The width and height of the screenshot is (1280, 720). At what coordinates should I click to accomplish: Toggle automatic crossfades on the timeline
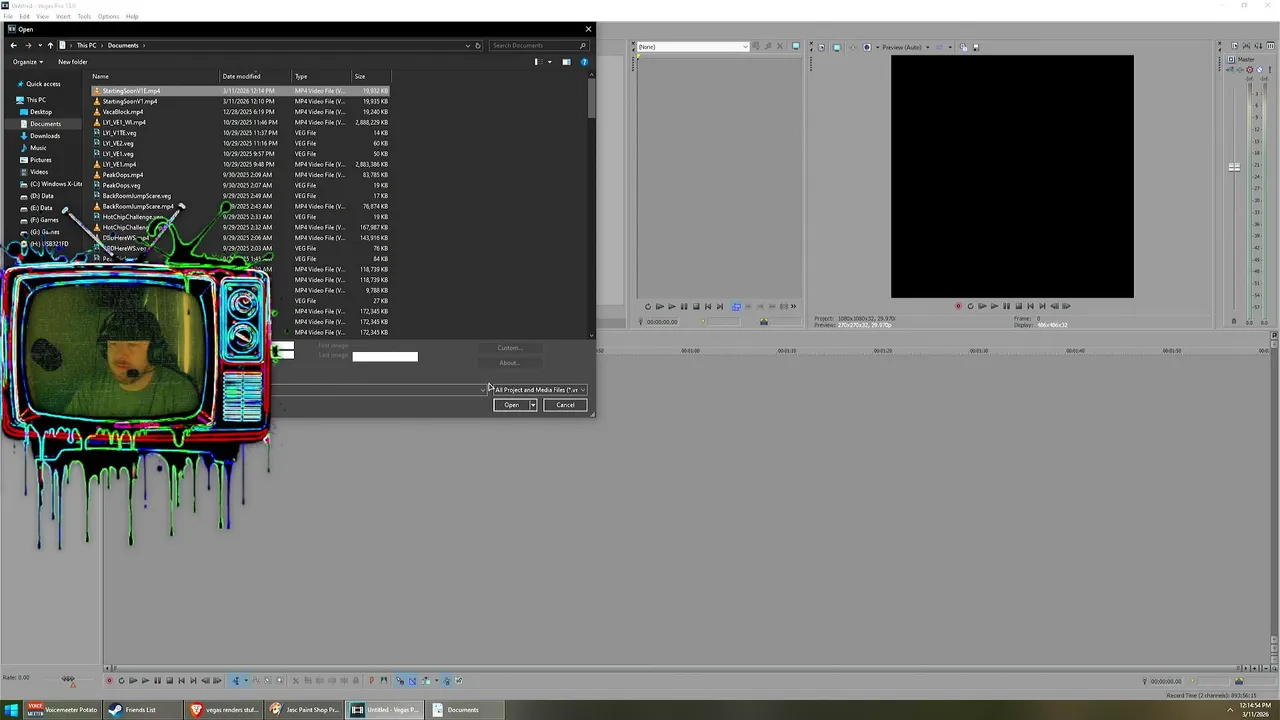pyautogui.click(x=412, y=681)
